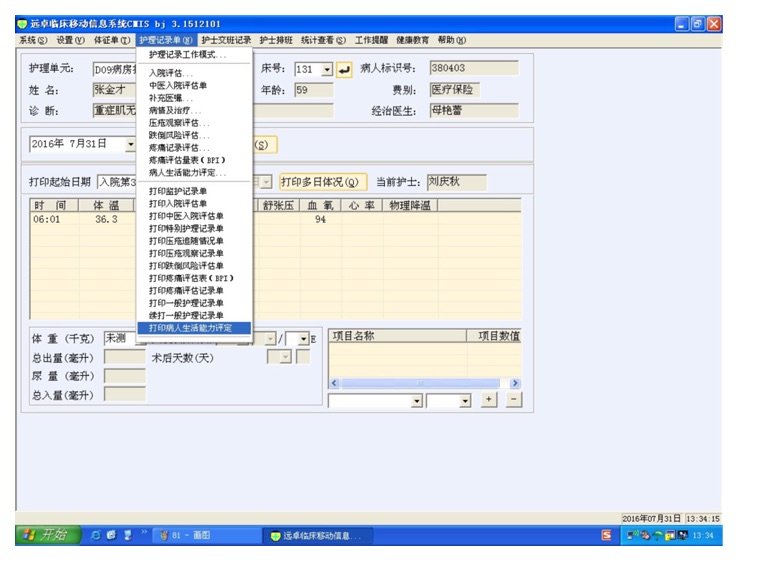Select 打印特别护理记录单 menu entry
Screen dimensions: 768x561
point(194,228)
